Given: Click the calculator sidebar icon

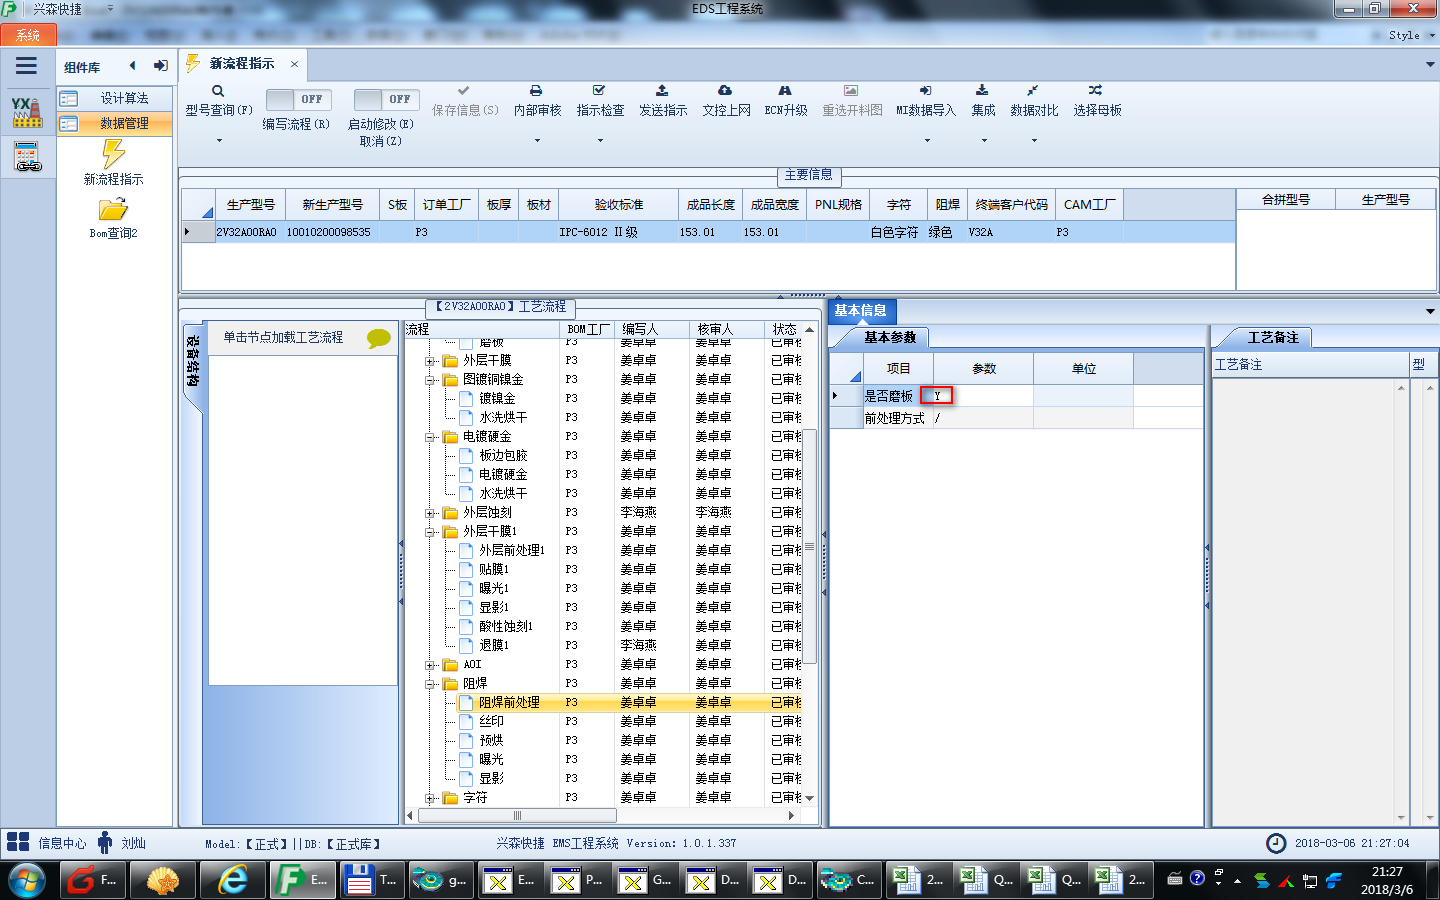Looking at the screenshot, I should coord(27,157).
